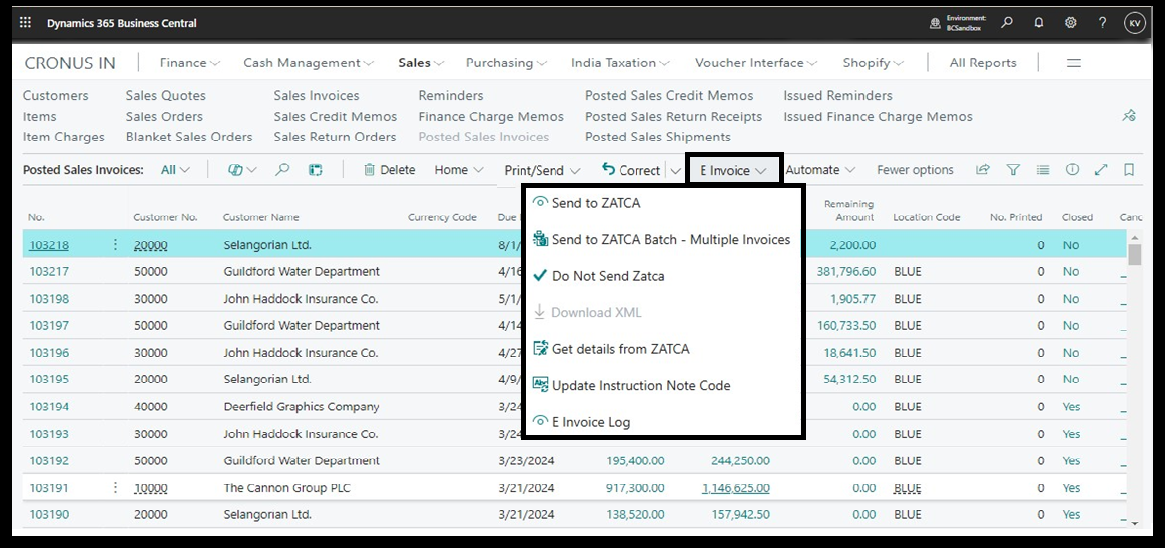This screenshot has height=548, width=1165.
Task: Click the scrollbar down arrow
Action: pyautogui.click(x=1134, y=523)
